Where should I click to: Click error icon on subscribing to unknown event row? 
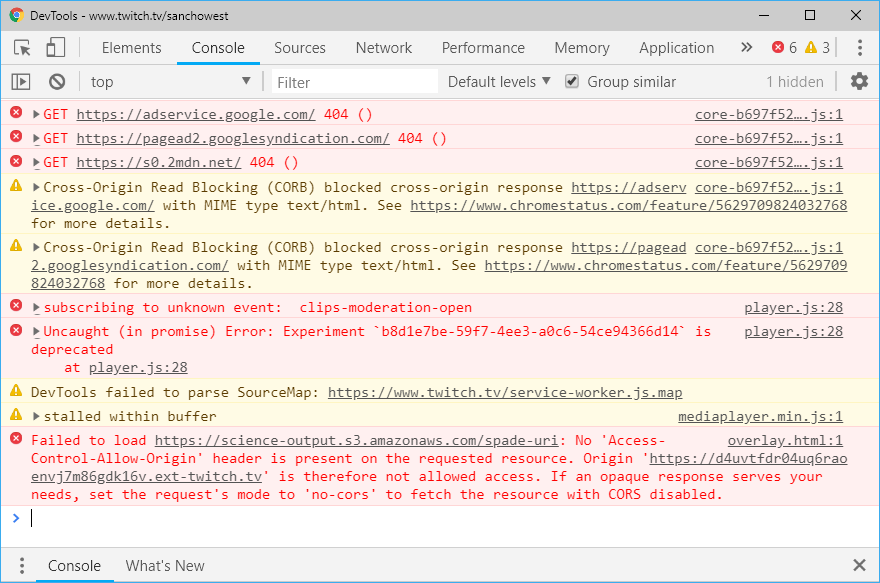tap(16, 306)
